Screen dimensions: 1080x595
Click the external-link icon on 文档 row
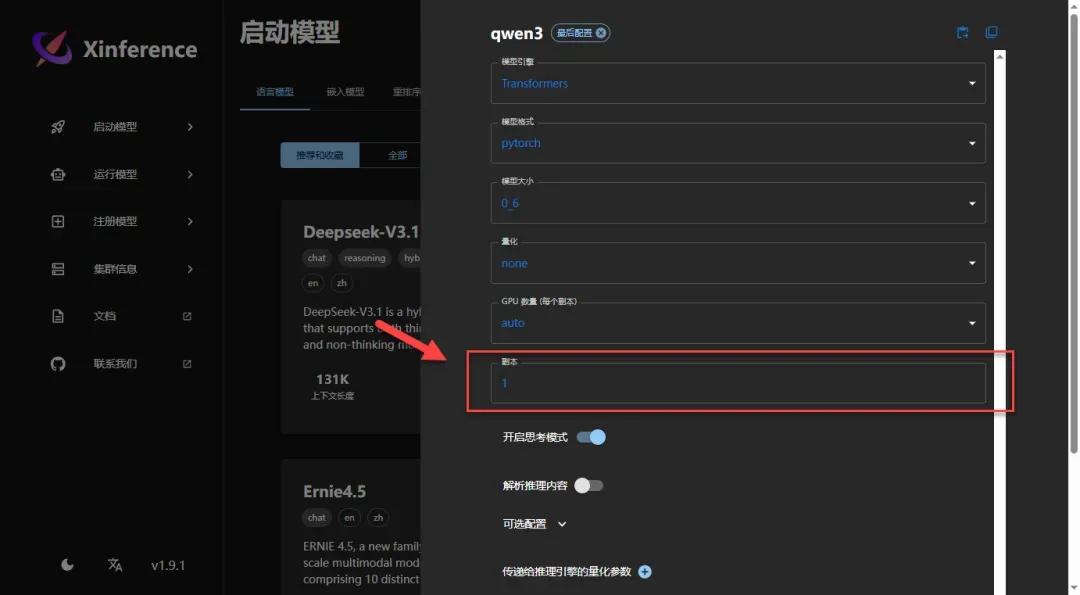tap(187, 316)
